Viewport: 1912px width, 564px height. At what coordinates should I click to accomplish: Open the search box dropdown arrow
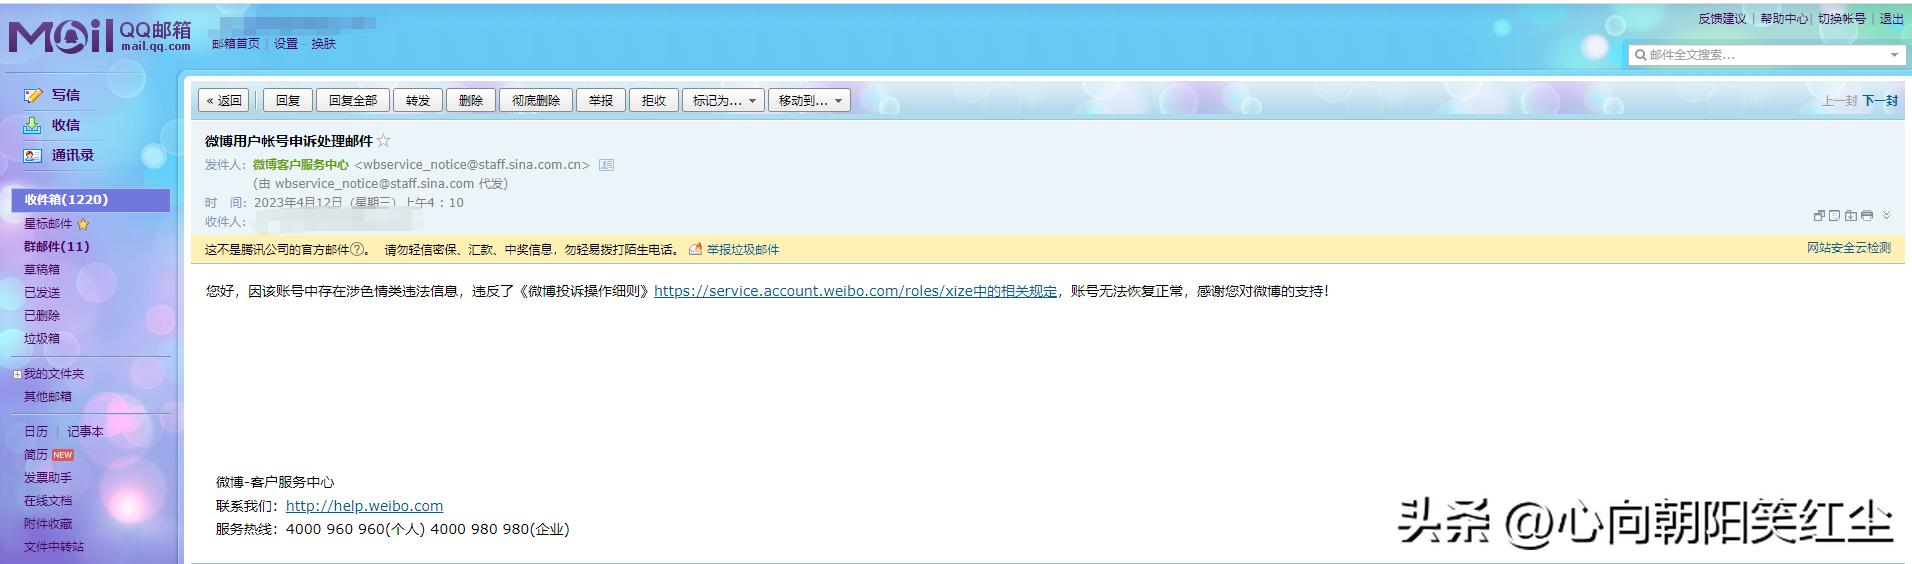point(1894,55)
